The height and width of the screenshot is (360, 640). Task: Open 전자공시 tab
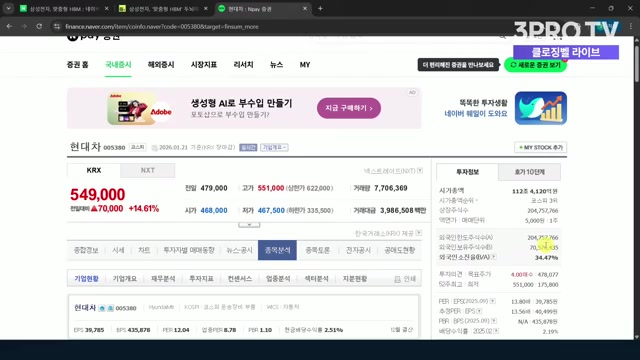[x=358, y=250]
